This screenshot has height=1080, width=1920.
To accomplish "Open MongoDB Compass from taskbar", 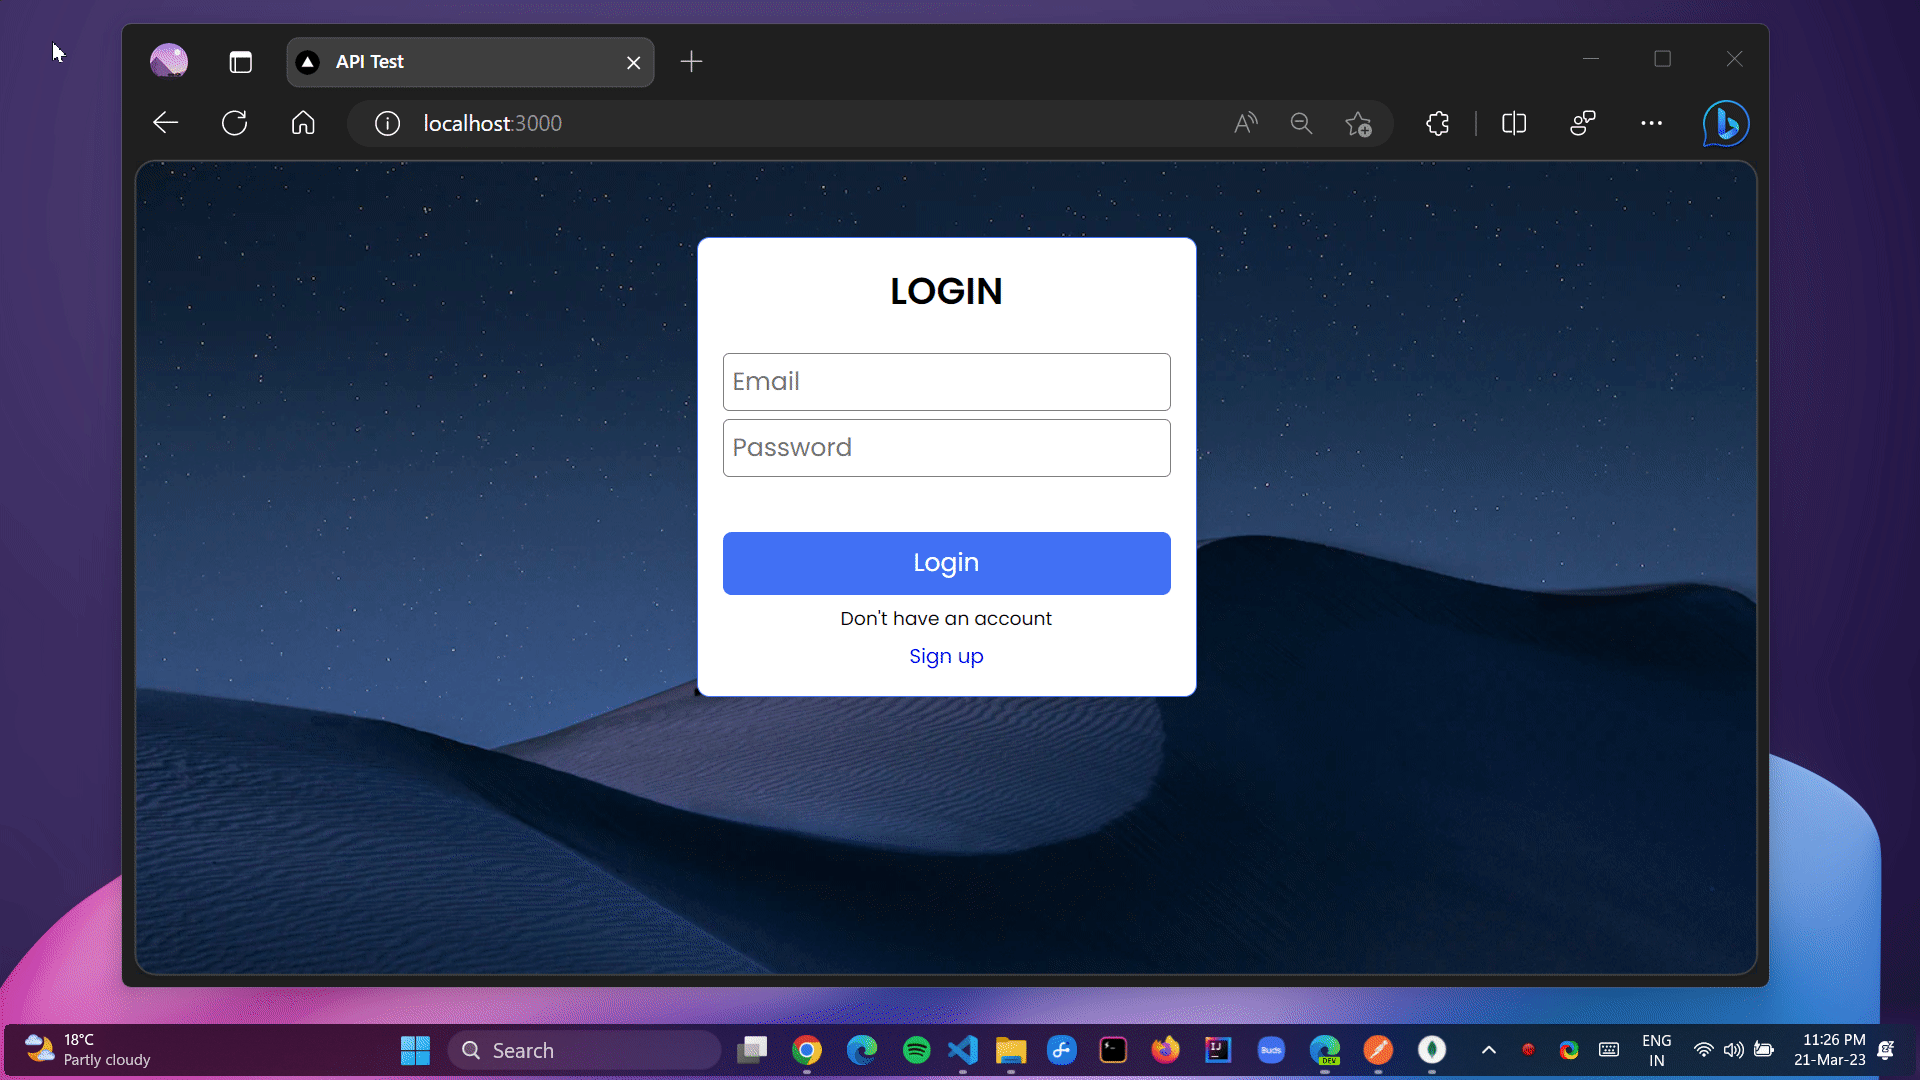I will 1432,1050.
